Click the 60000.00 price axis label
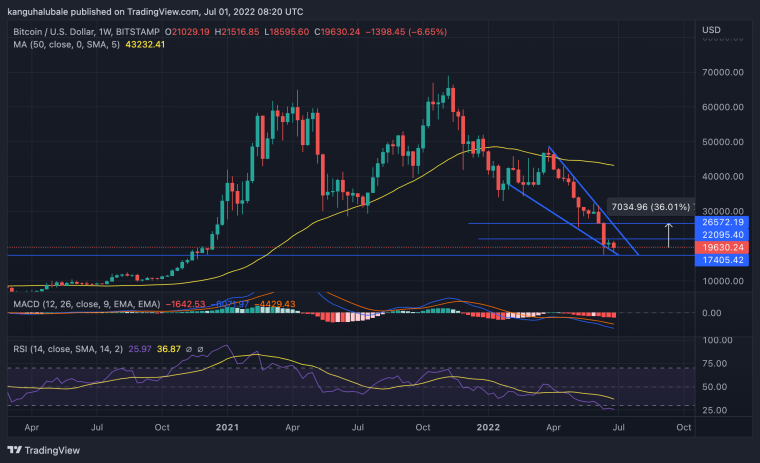Screen dimensions: 760x463 click(x=723, y=107)
